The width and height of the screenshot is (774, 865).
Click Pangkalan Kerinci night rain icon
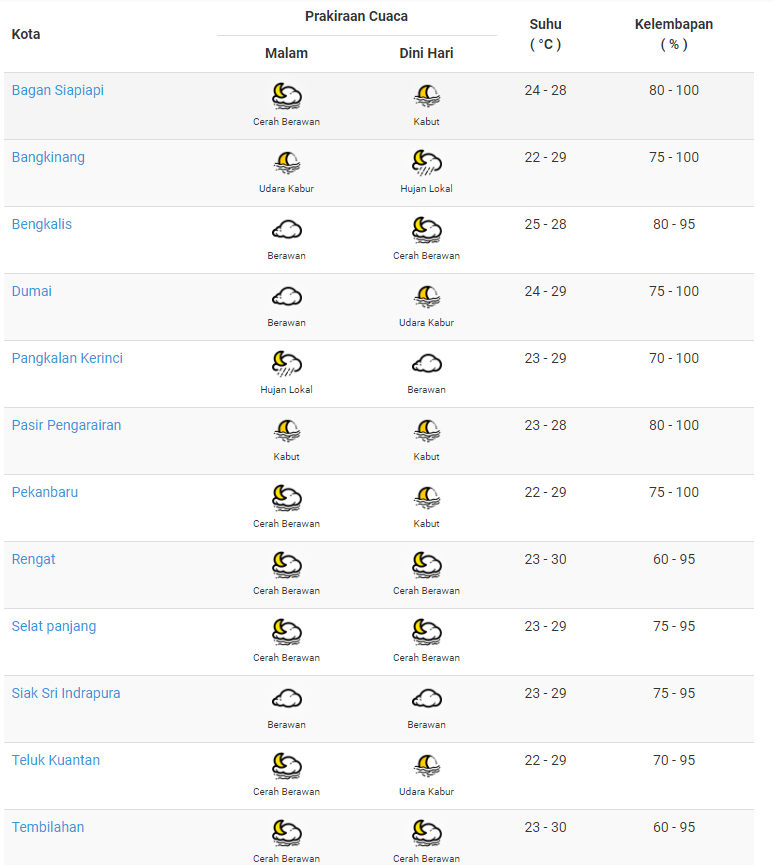[287, 364]
